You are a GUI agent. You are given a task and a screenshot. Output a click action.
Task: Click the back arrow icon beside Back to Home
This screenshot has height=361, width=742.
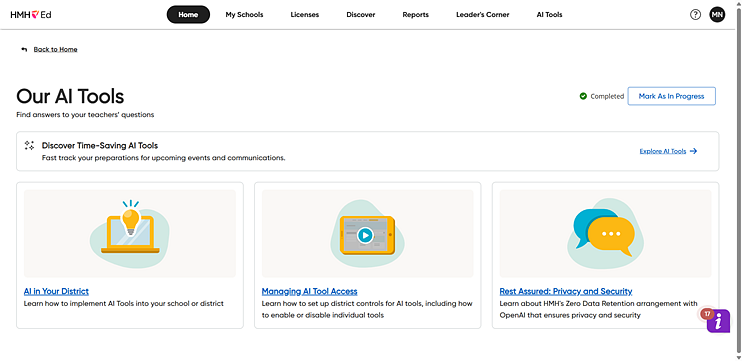tap(24, 50)
